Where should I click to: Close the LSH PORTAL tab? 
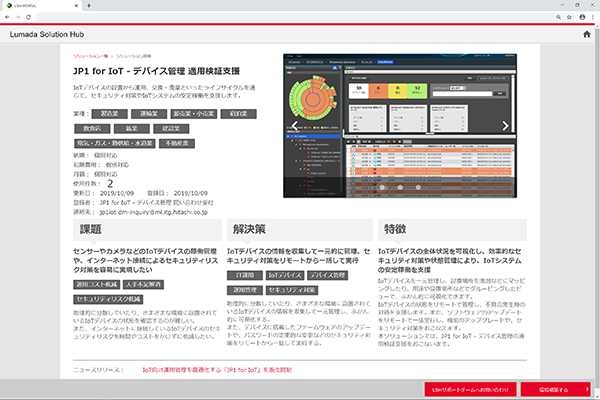(77, 5)
